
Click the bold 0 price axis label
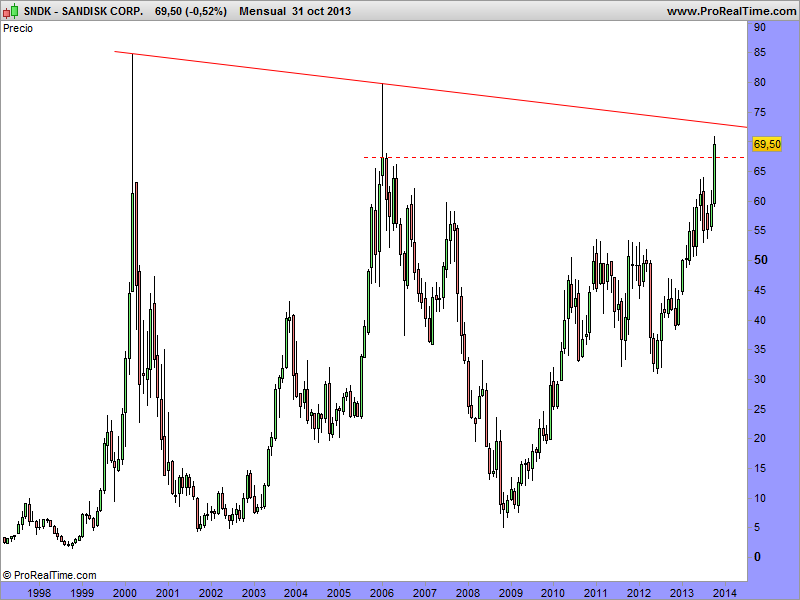click(x=757, y=557)
